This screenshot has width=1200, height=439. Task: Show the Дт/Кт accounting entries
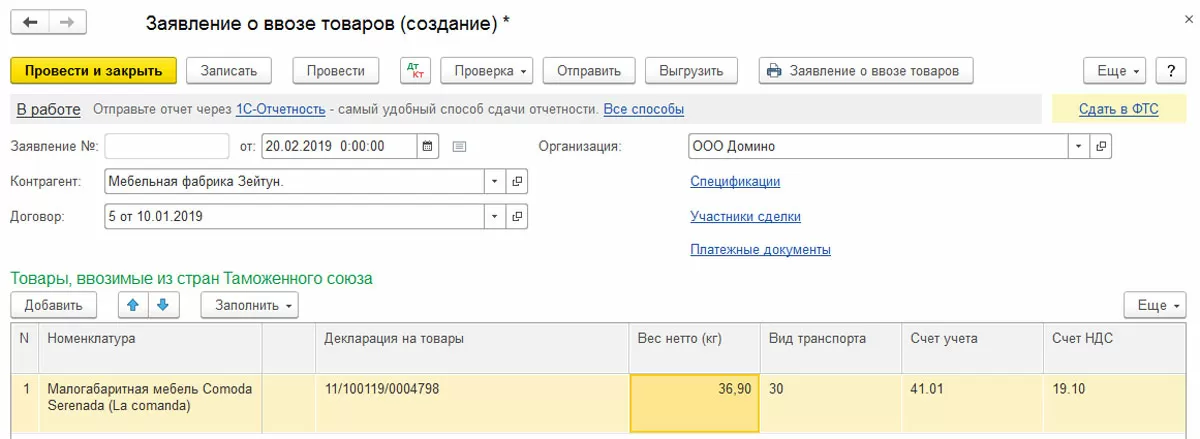pos(415,71)
